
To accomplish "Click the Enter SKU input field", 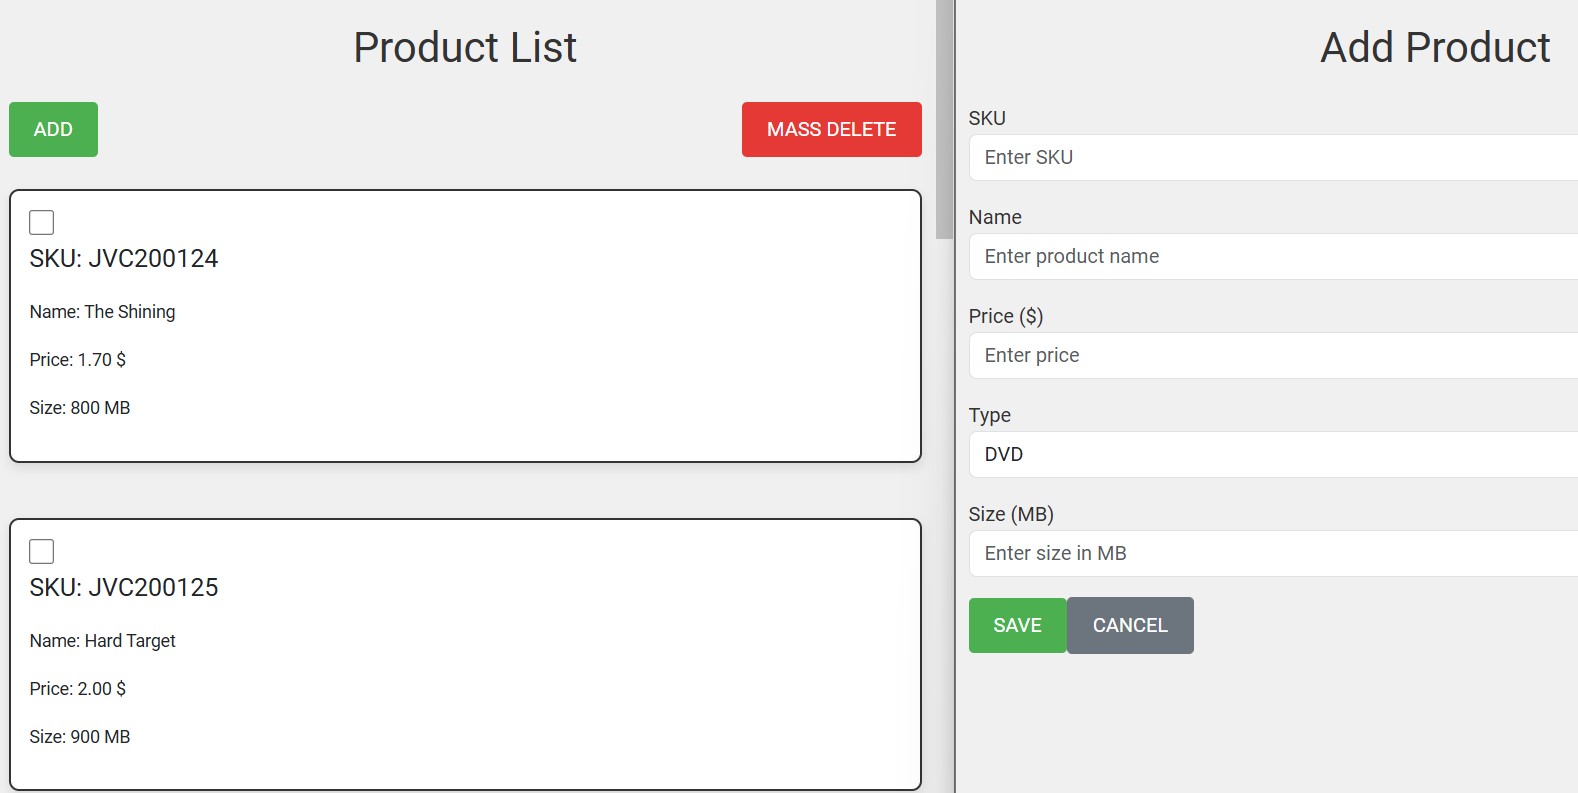I will (1270, 157).
